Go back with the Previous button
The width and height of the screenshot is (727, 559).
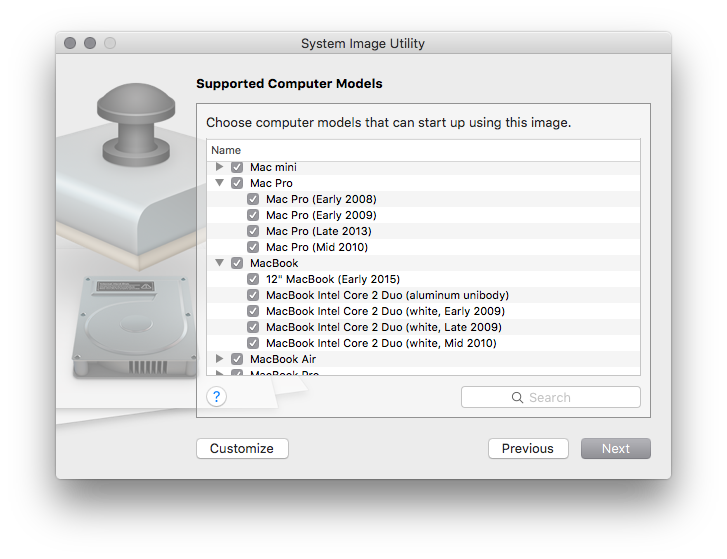click(528, 449)
